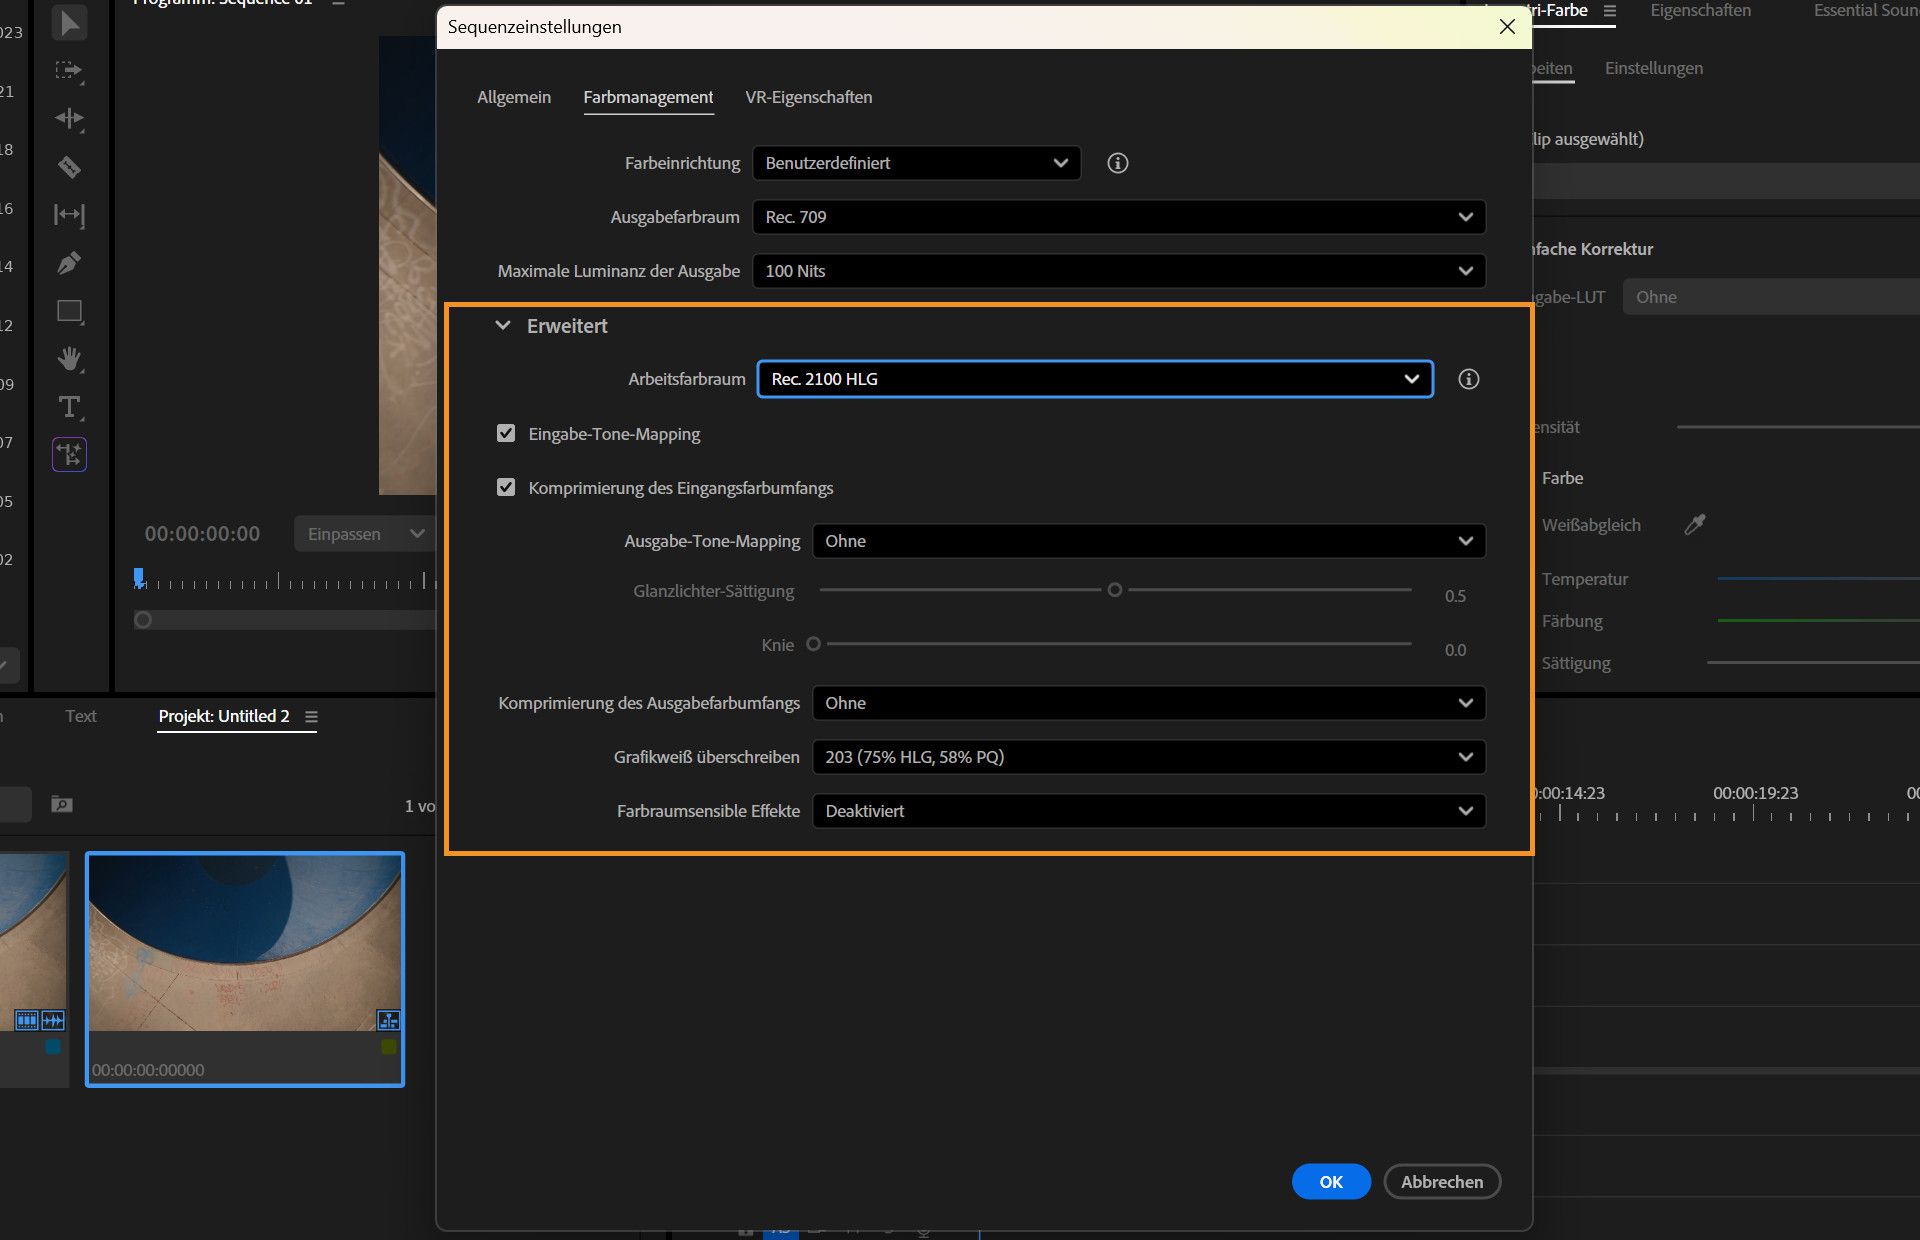Screen dimensions: 1920x1240
Task: Open the Ausgabefarbraum dropdown
Action: tap(1118, 217)
